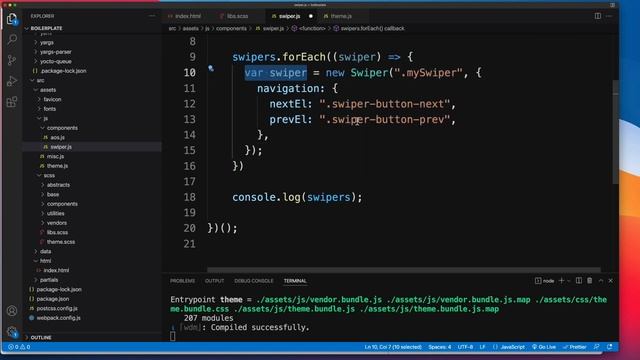The width and height of the screenshot is (640, 360).
Task: Open the Run and Debug view
Action: point(12,81)
